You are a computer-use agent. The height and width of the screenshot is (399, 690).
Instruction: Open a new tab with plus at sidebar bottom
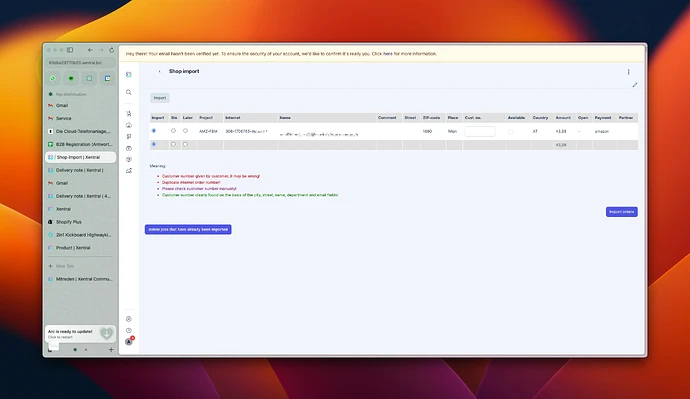coord(111,350)
